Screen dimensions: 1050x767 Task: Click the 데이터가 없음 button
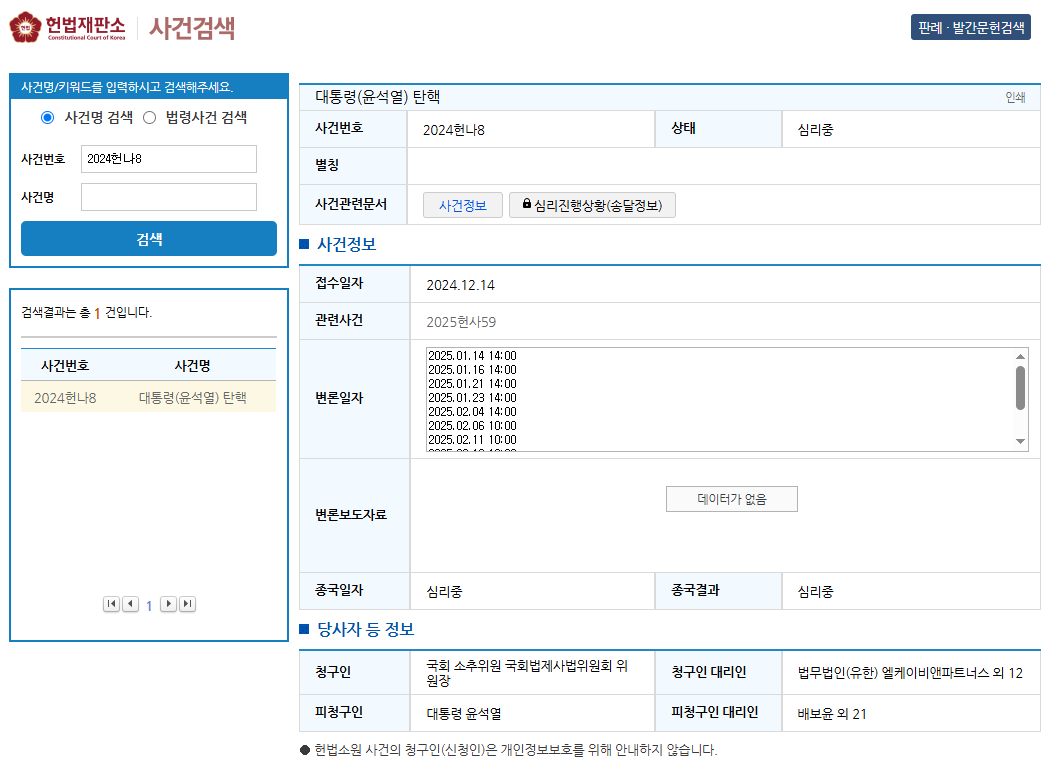click(x=731, y=498)
